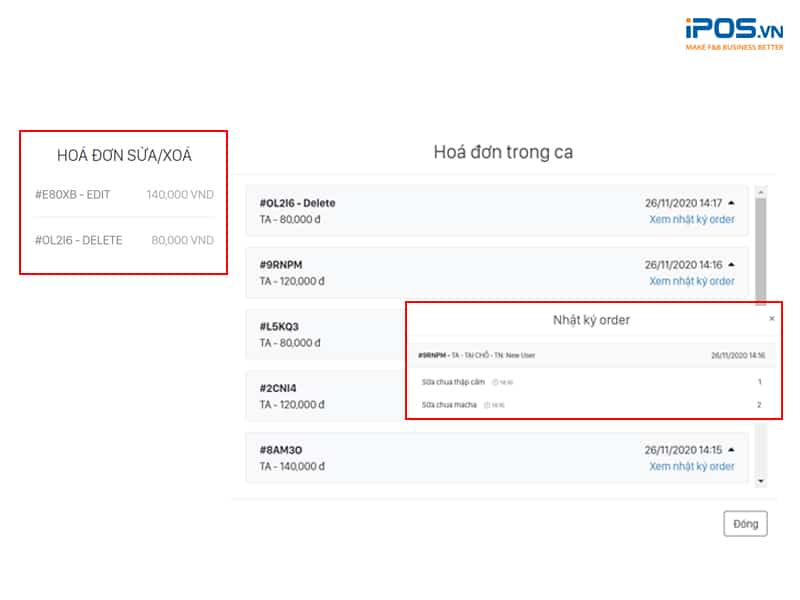Collapse the arrow next to 26/11/2020 14:17

click(731, 203)
